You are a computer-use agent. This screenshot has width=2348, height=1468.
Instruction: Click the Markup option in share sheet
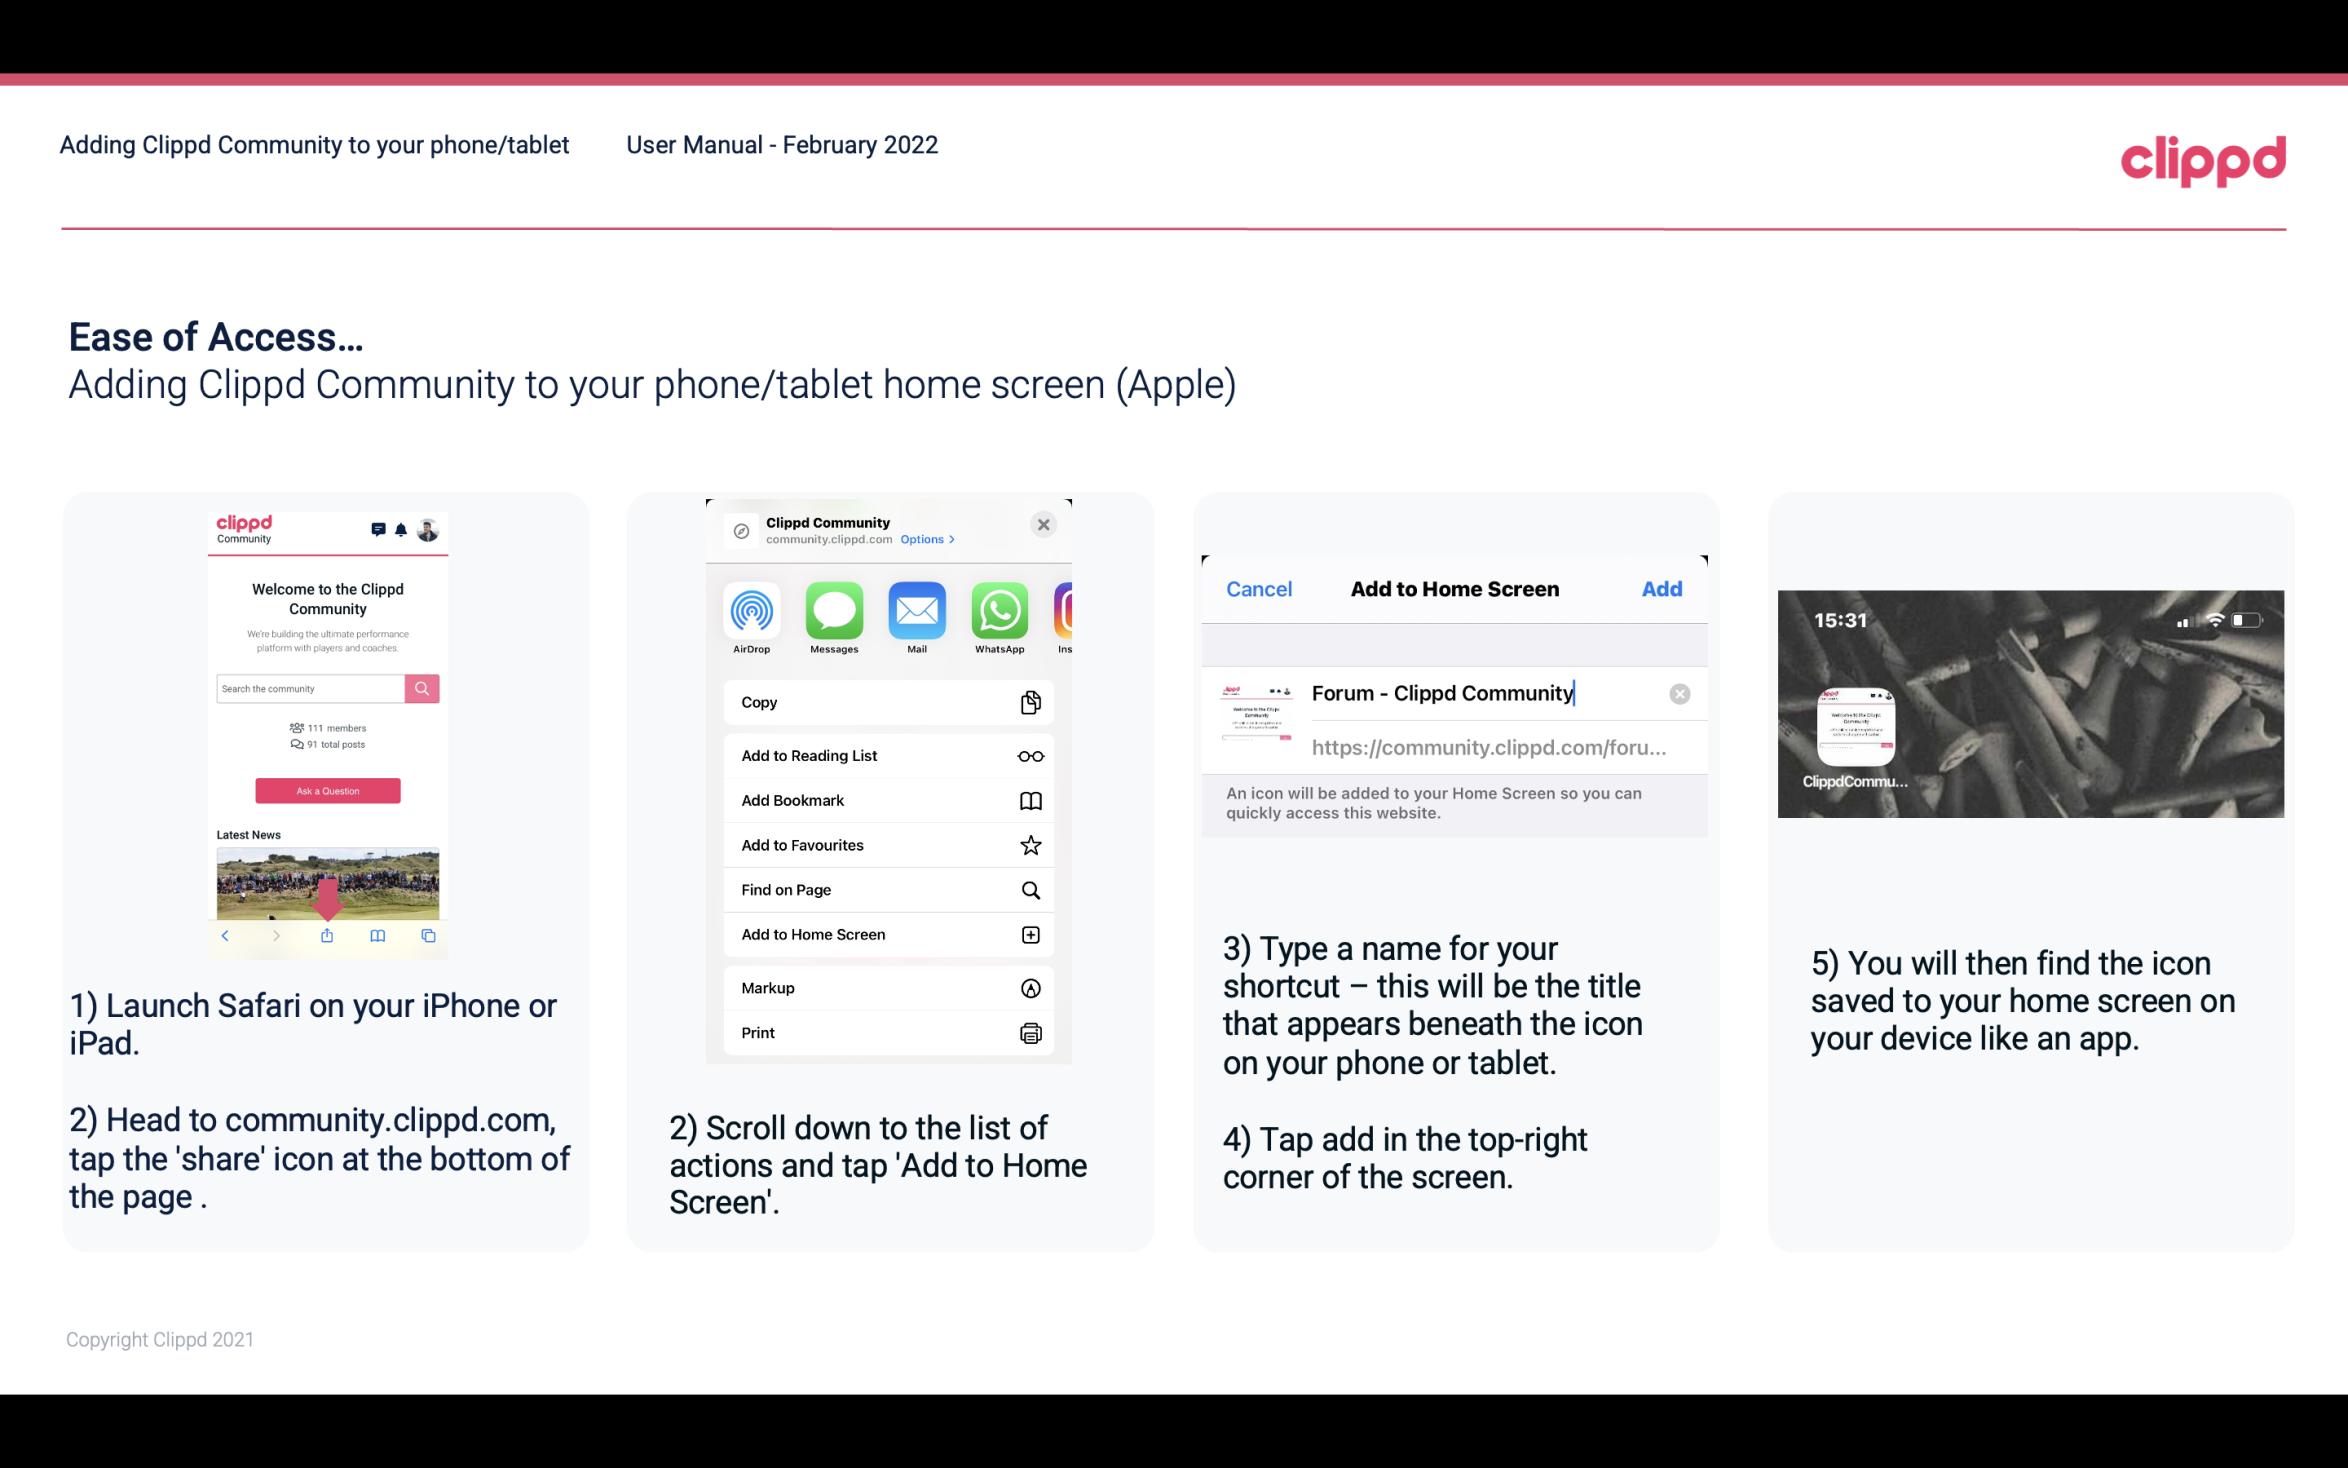click(x=884, y=986)
